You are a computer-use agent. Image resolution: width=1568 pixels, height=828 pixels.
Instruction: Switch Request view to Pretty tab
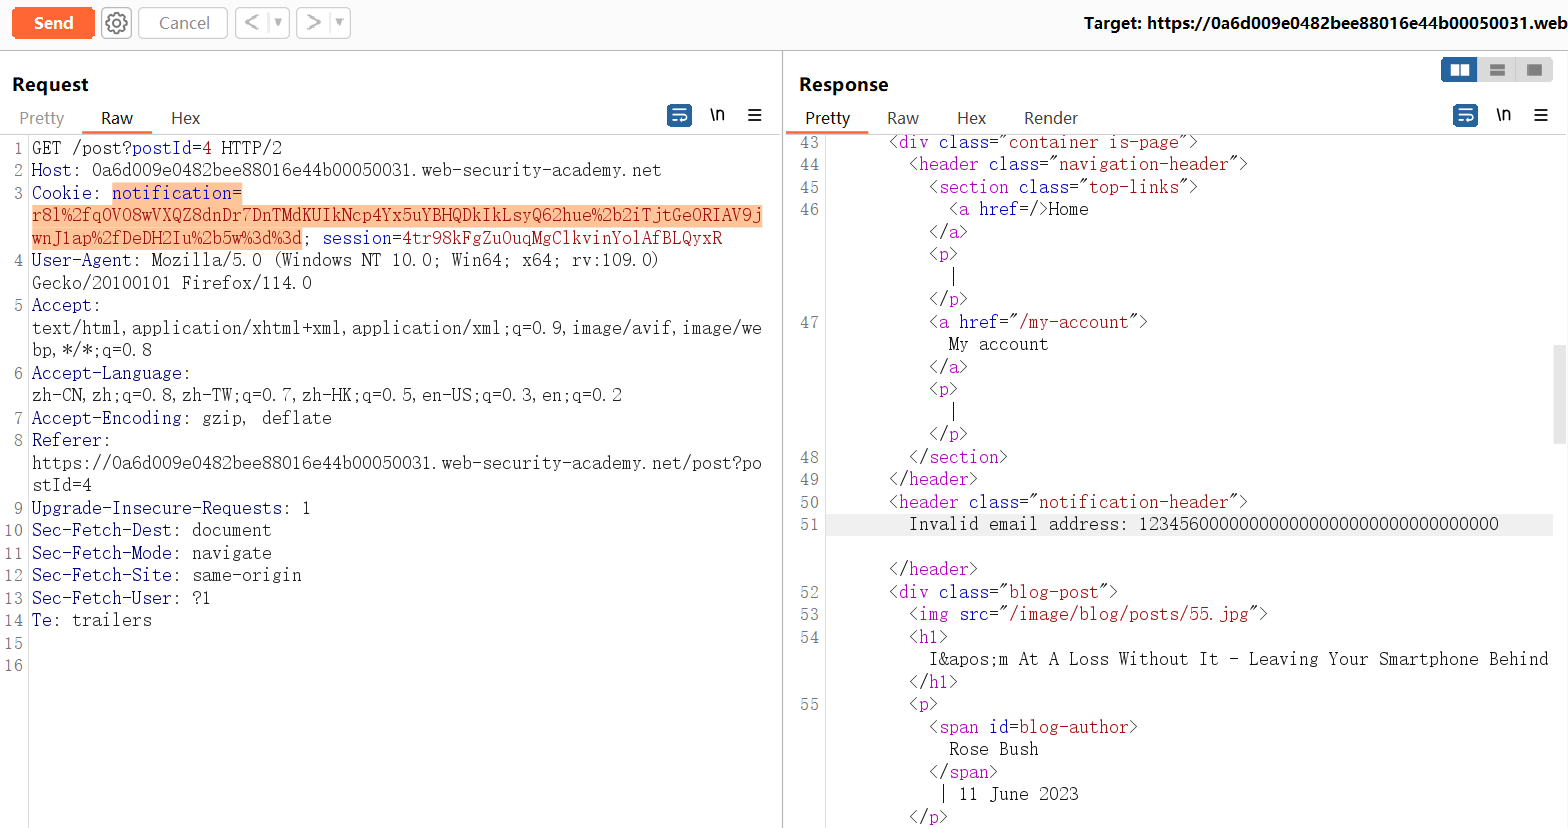[x=42, y=118]
